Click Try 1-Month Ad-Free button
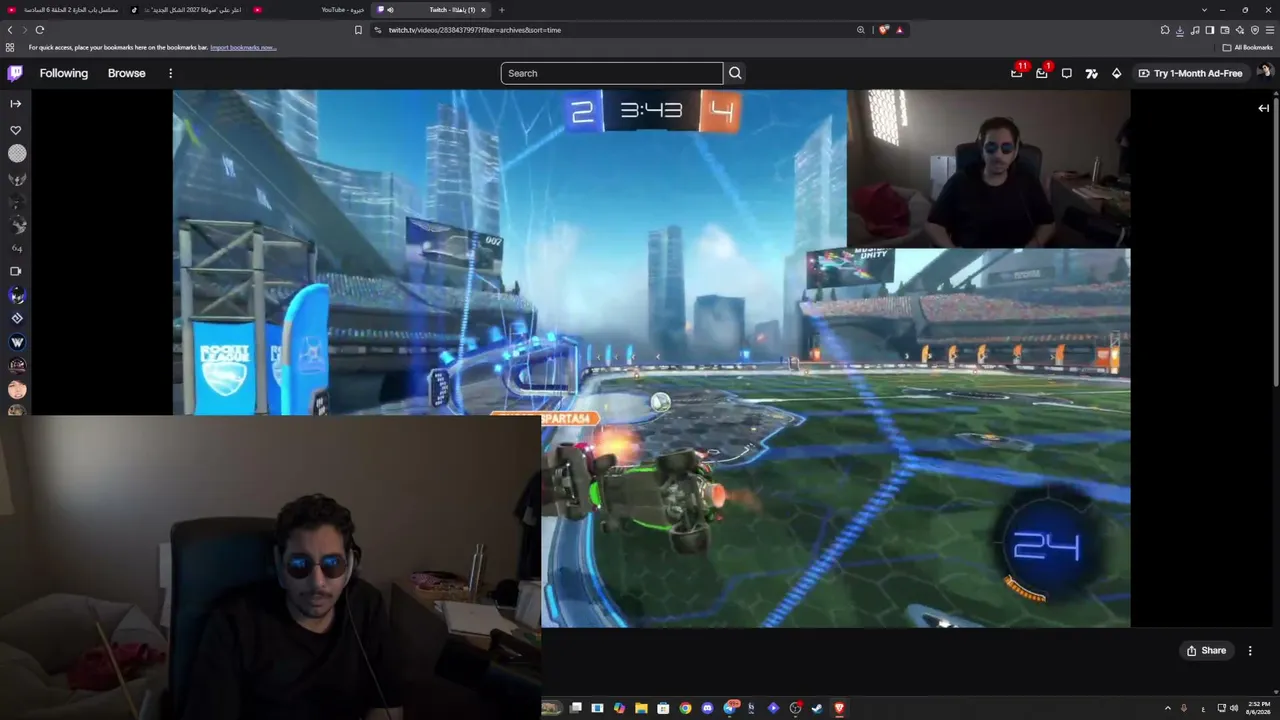Screen dimensions: 1280x720 (1190, 73)
